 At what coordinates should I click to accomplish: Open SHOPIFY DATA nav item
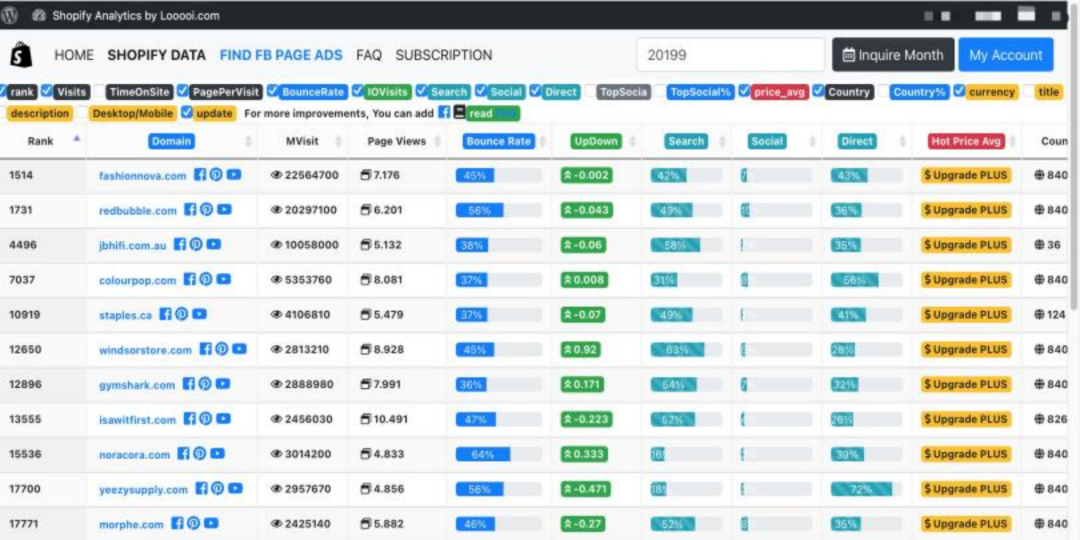(x=156, y=55)
